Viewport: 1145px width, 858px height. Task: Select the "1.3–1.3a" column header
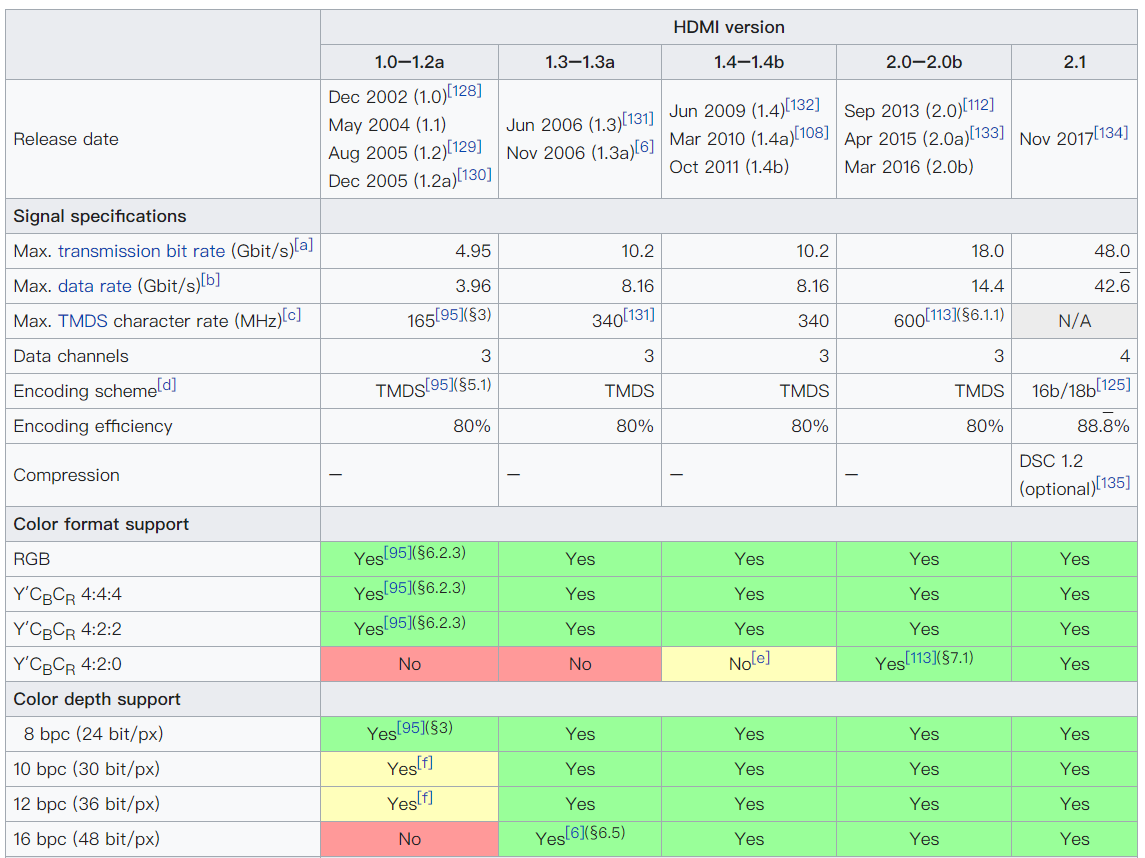pos(580,62)
